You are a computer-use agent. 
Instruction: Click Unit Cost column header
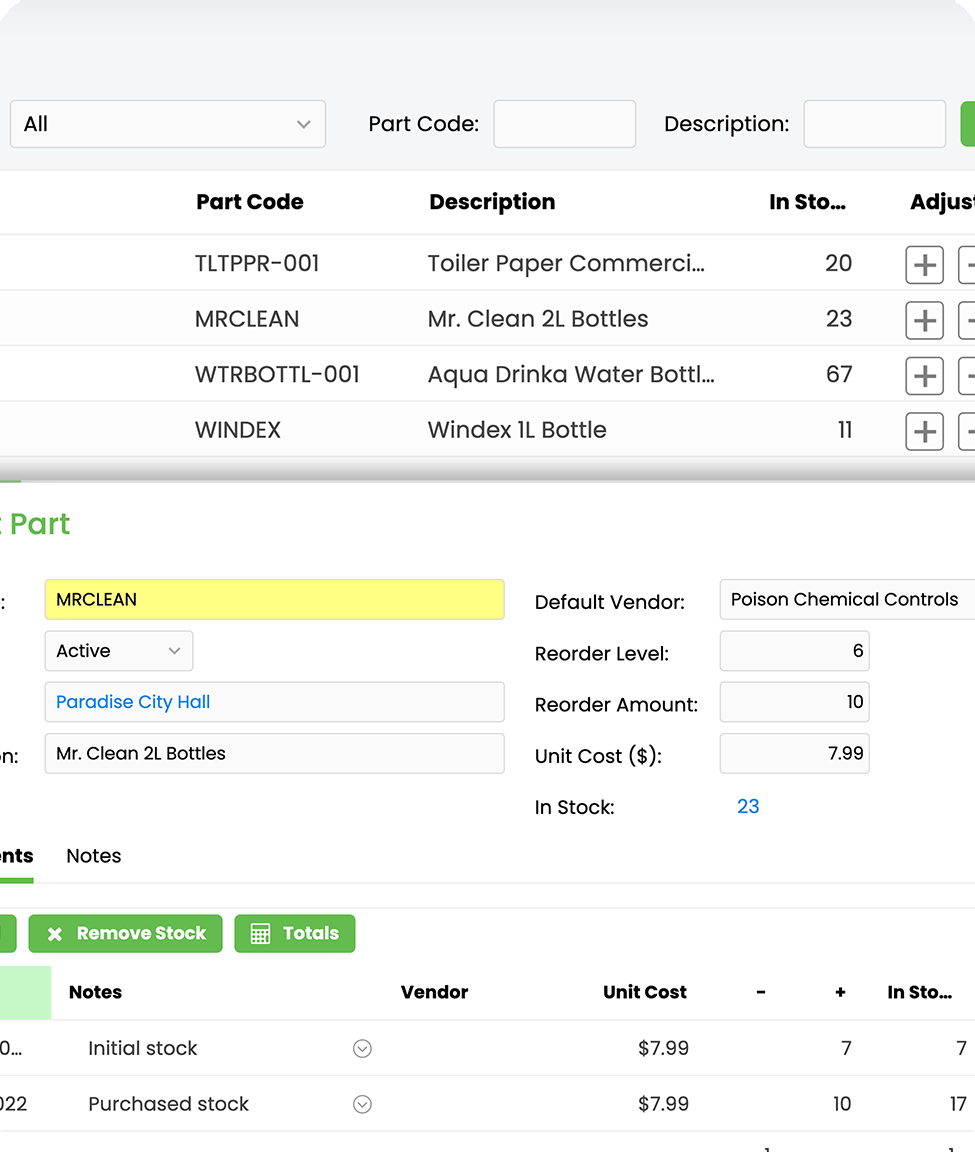coord(645,993)
